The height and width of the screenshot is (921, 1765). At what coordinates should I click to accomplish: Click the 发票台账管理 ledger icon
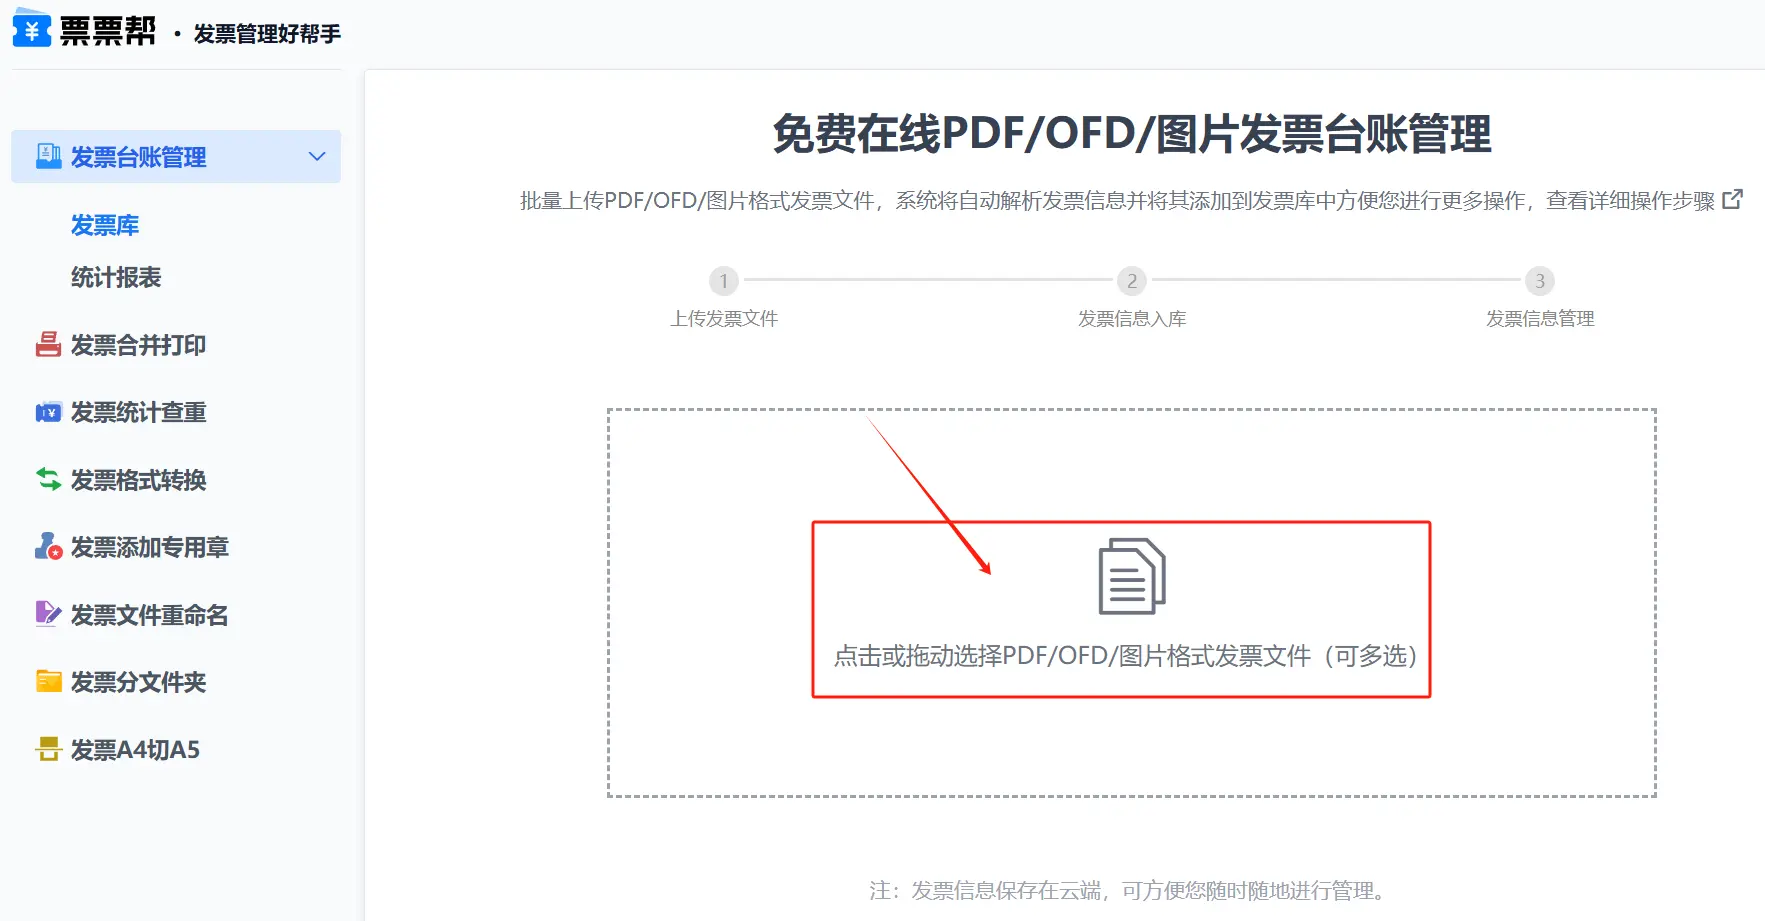point(48,156)
